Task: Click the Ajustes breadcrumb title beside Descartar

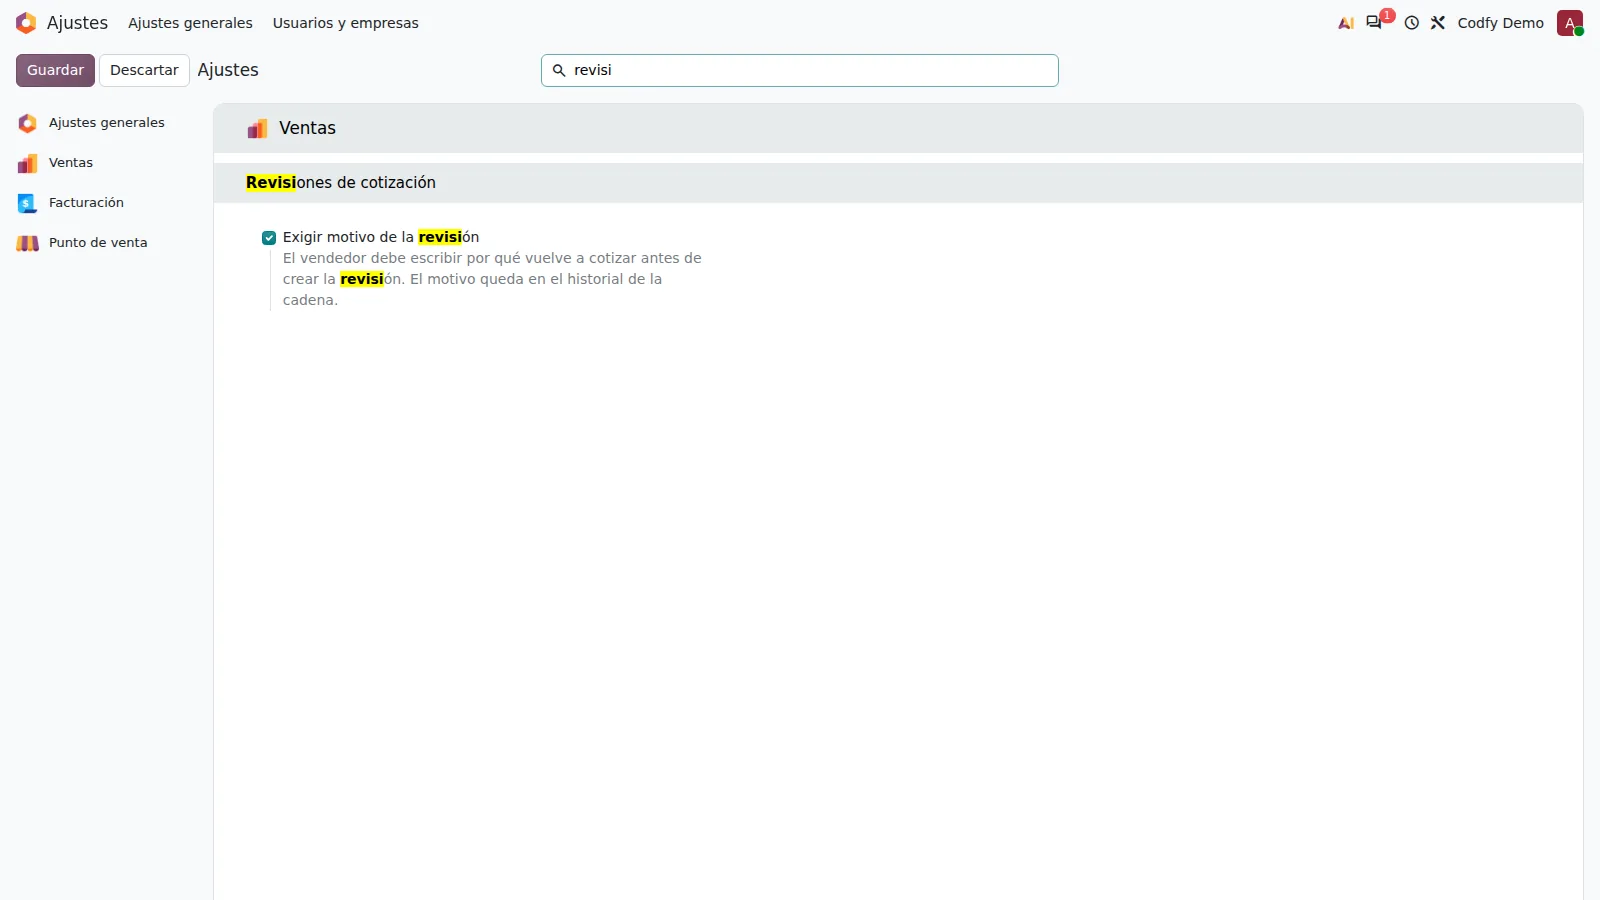Action: [x=228, y=70]
